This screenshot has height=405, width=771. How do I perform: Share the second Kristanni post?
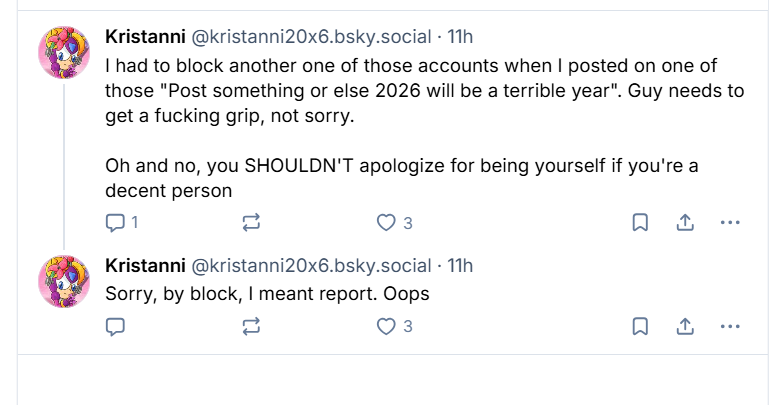pyautogui.click(x=686, y=326)
